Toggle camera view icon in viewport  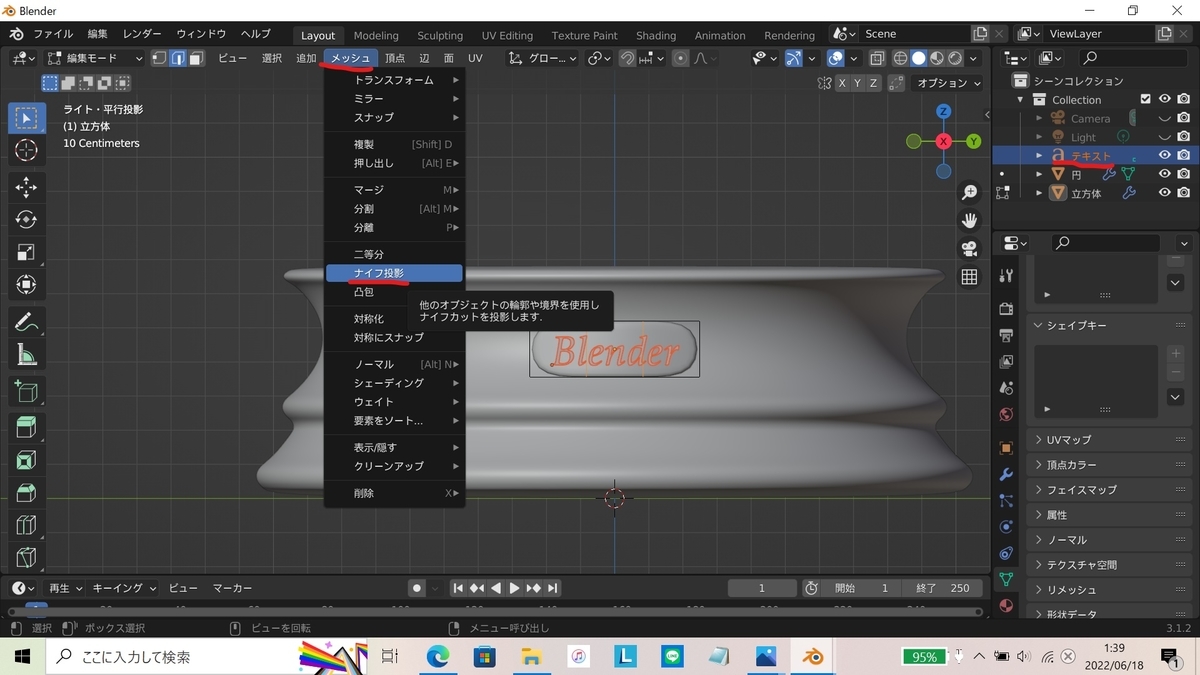click(969, 249)
